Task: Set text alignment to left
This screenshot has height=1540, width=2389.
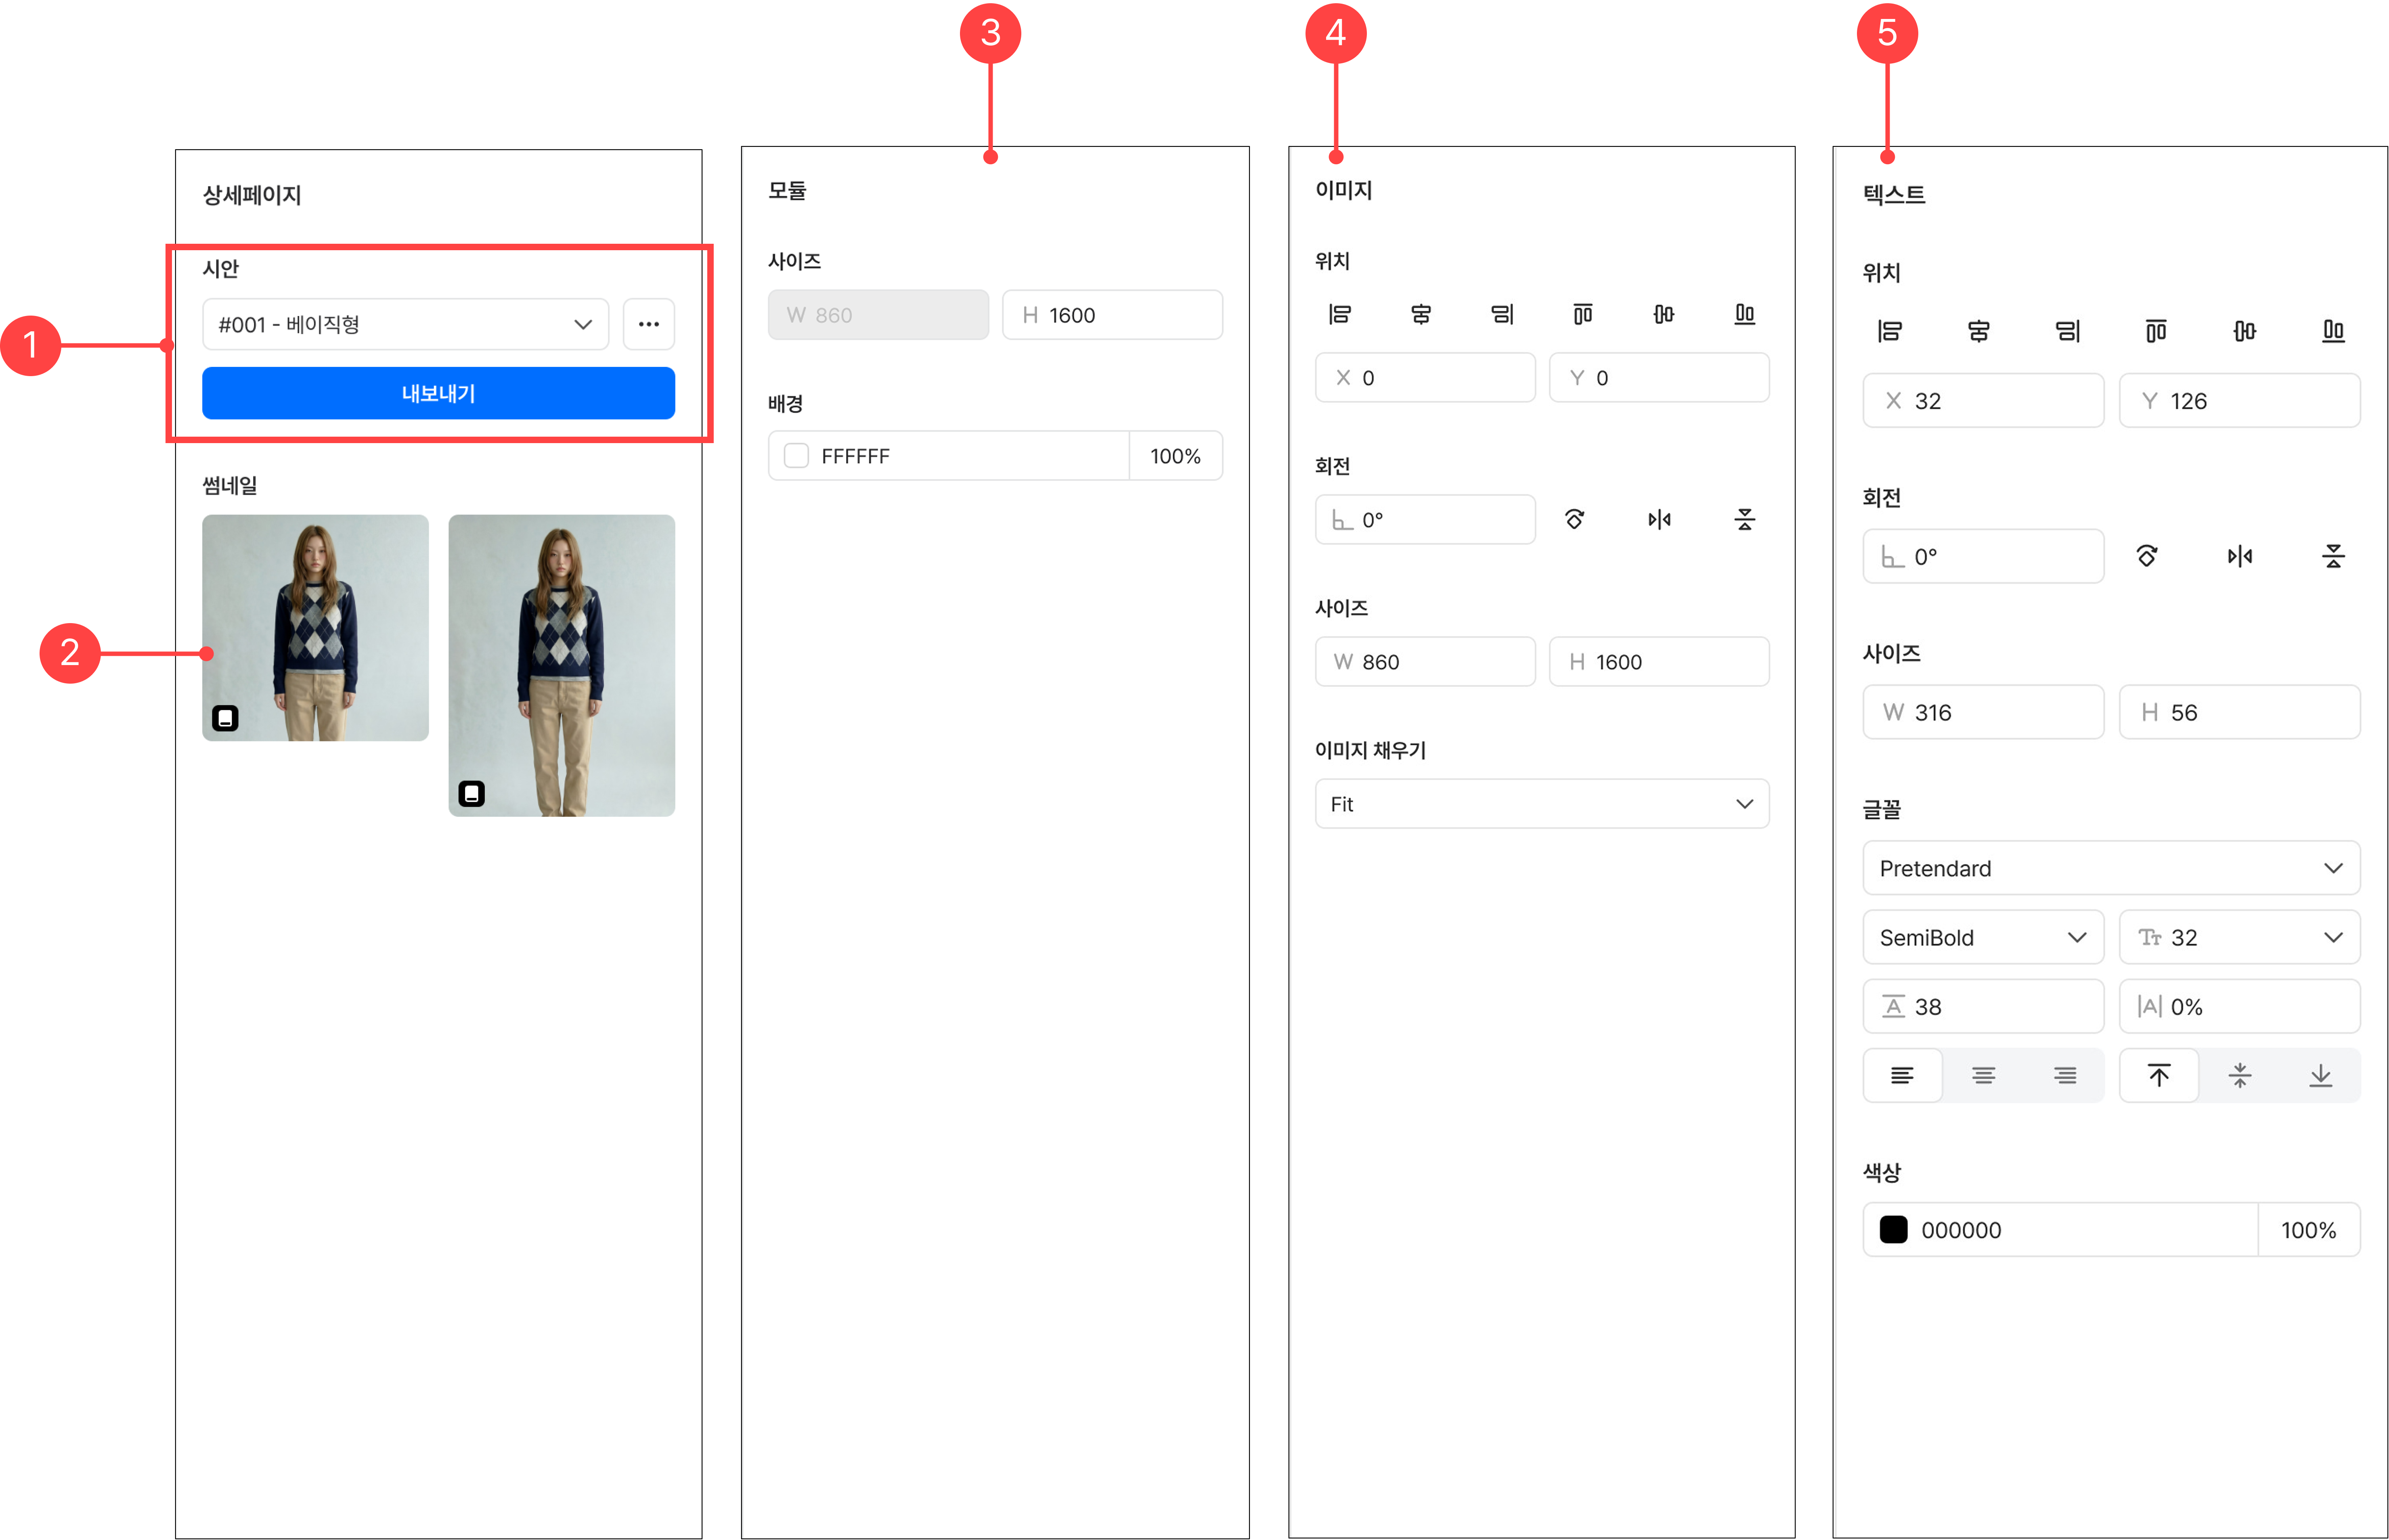Action: pos(1903,1076)
